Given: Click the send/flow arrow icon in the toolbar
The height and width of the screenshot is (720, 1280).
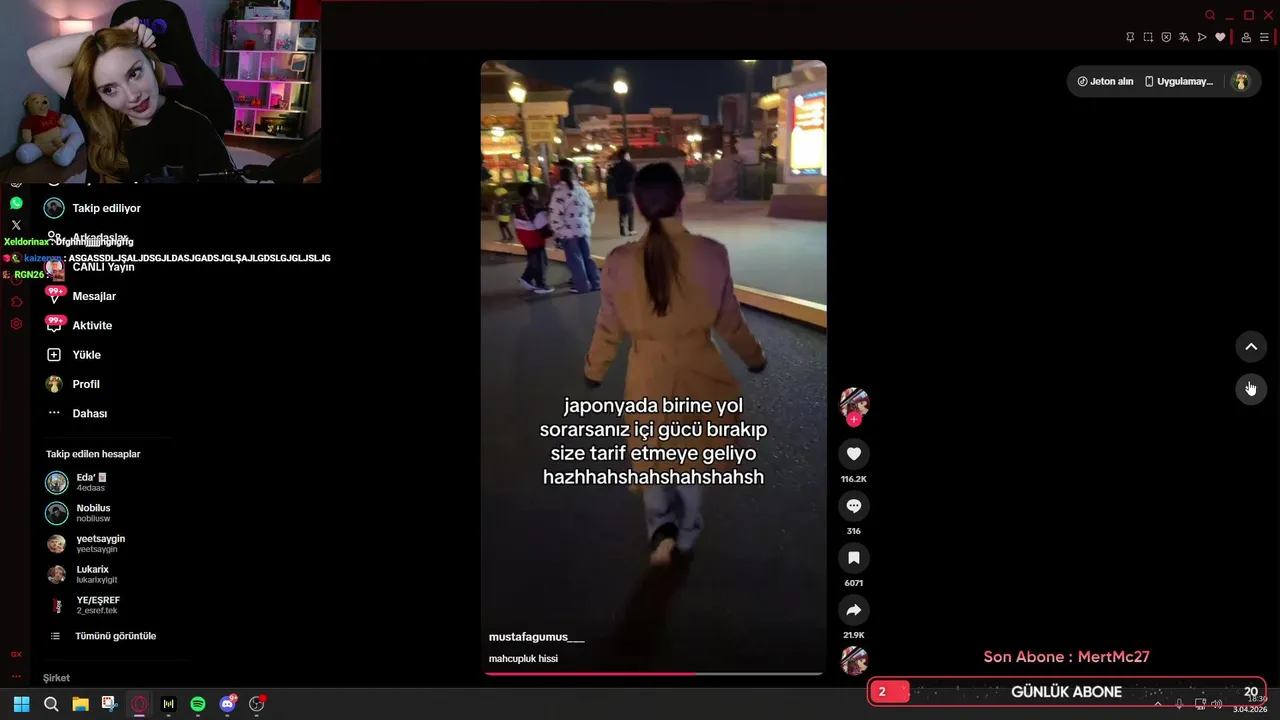Looking at the screenshot, I should [1202, 37].
